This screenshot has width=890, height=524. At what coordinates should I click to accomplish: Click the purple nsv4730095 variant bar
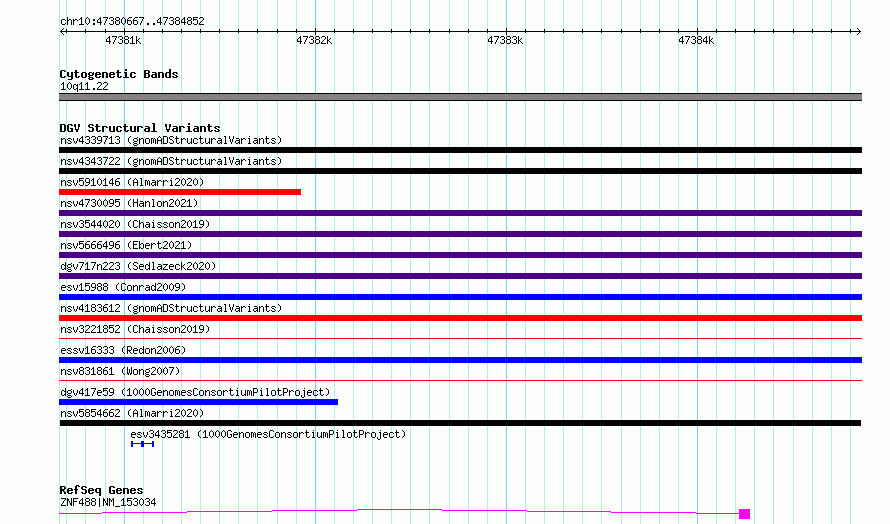pyautogui.click(x=460, y=213)
